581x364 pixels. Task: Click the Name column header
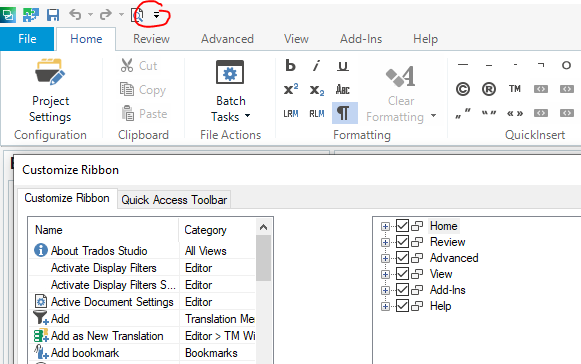(104, 230)
